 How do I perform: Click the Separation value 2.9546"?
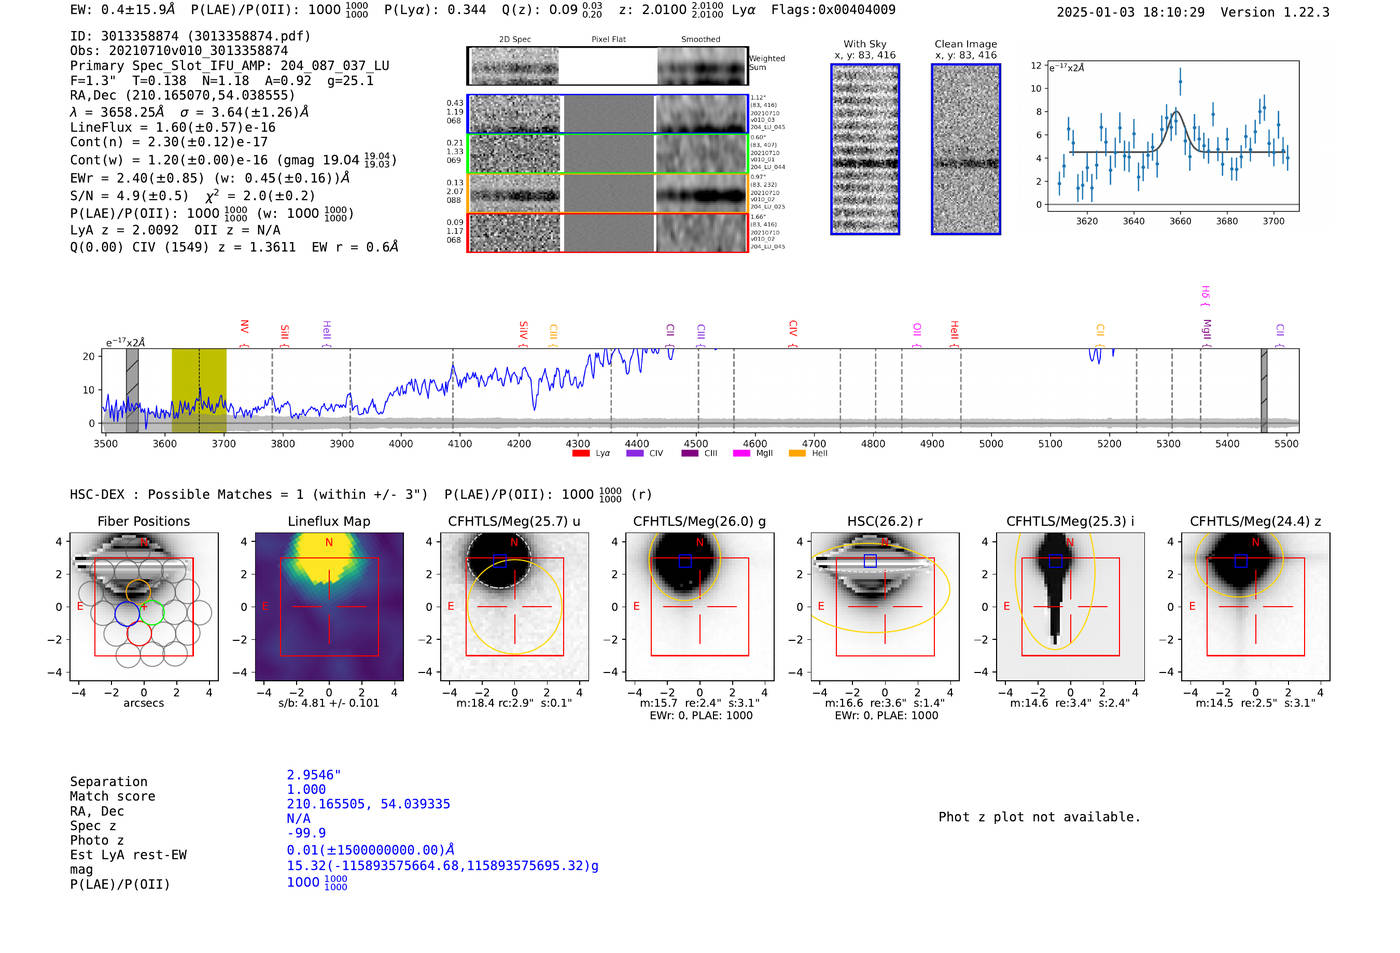(x=314, y=775)
